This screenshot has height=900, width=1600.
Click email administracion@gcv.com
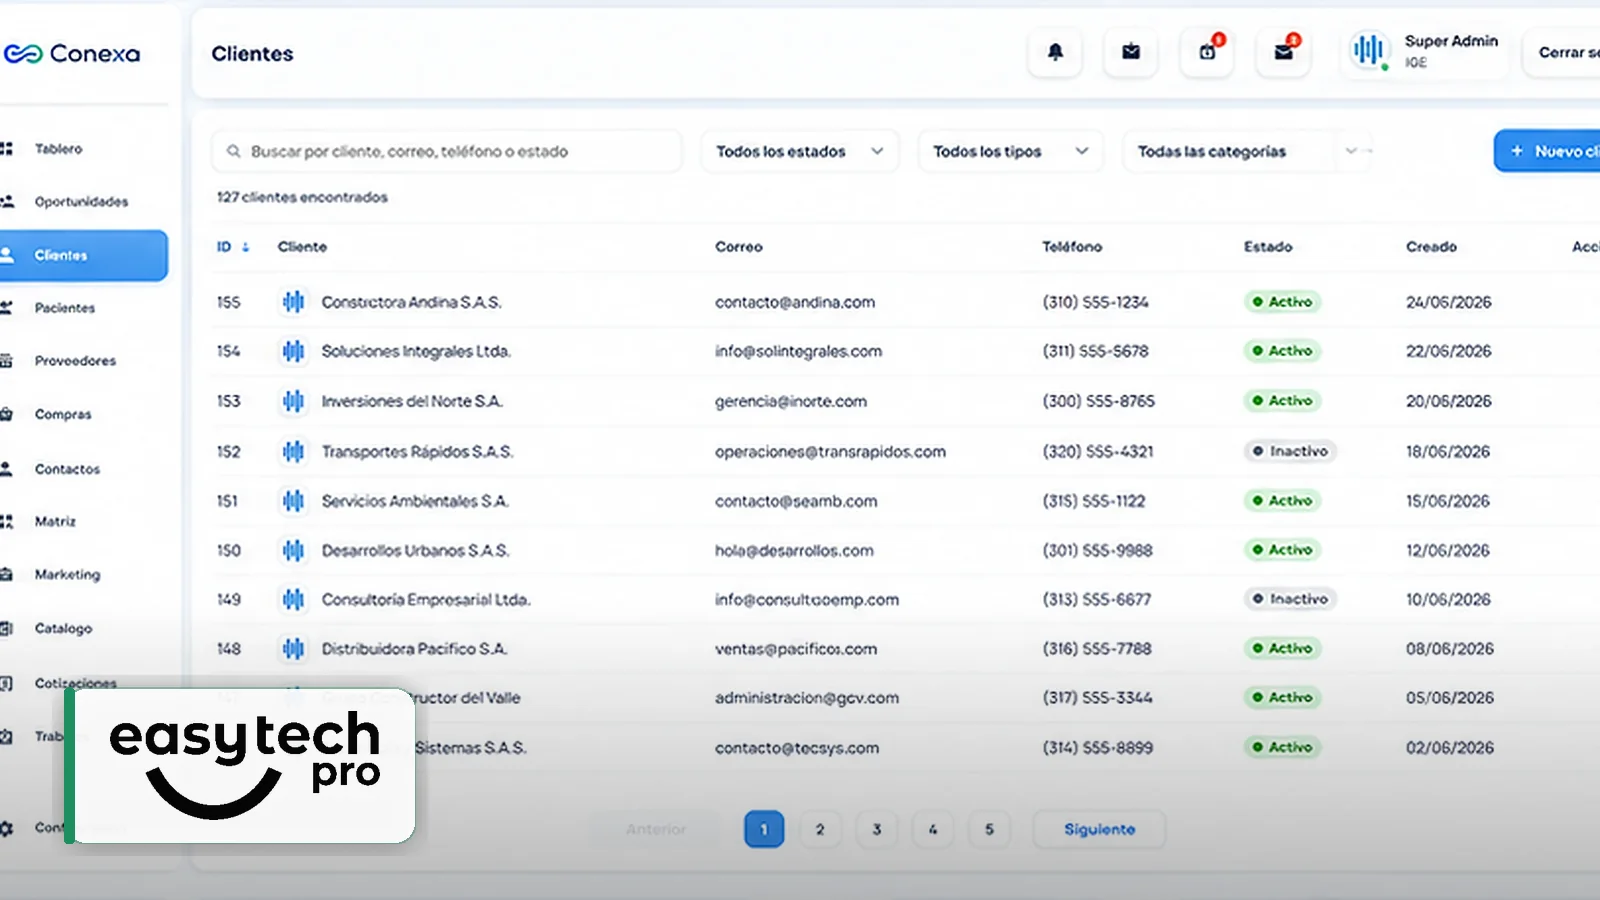click(x=807, y=698)
